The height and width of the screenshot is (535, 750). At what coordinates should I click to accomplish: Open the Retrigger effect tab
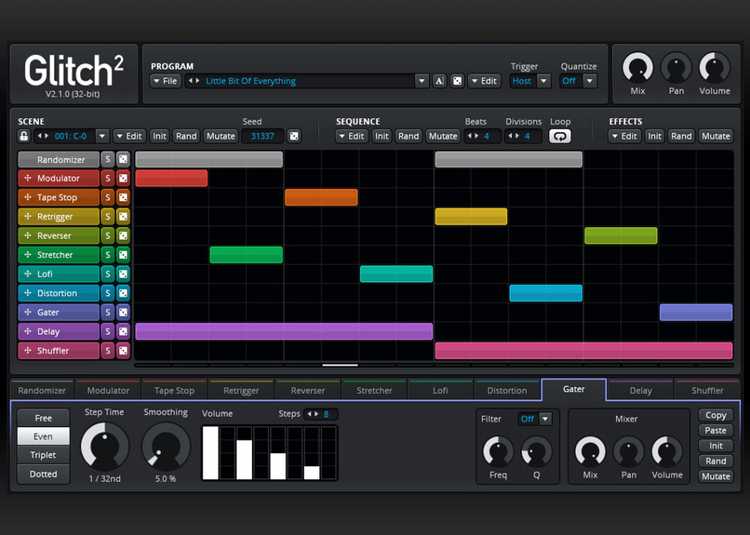tap(241, 390)
